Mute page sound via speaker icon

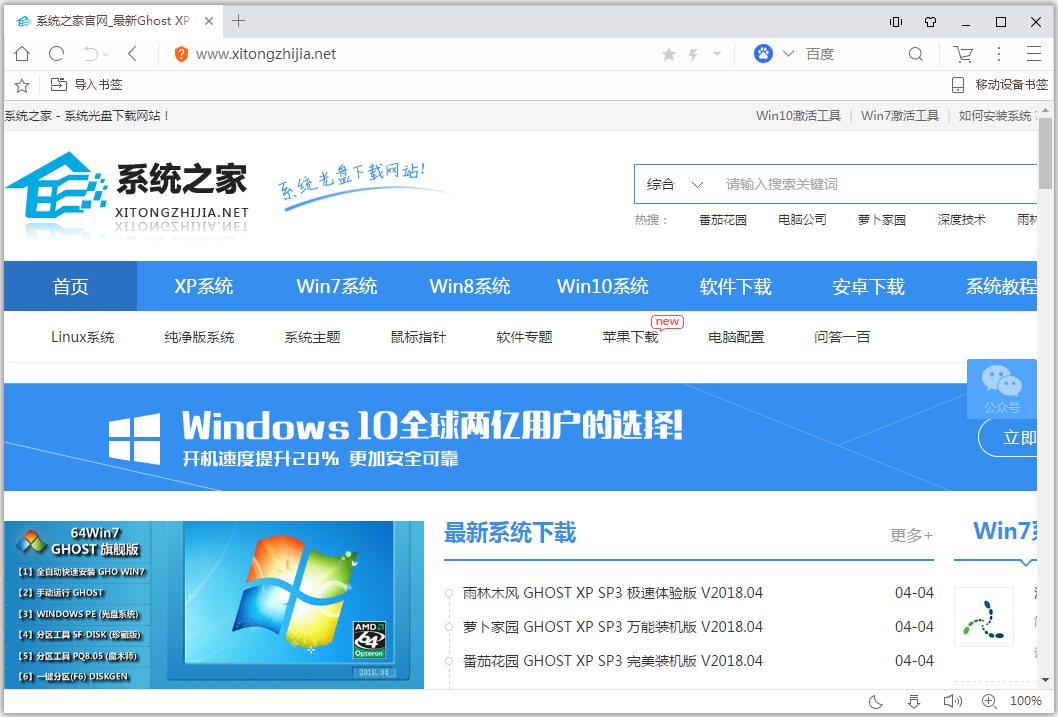952,701
